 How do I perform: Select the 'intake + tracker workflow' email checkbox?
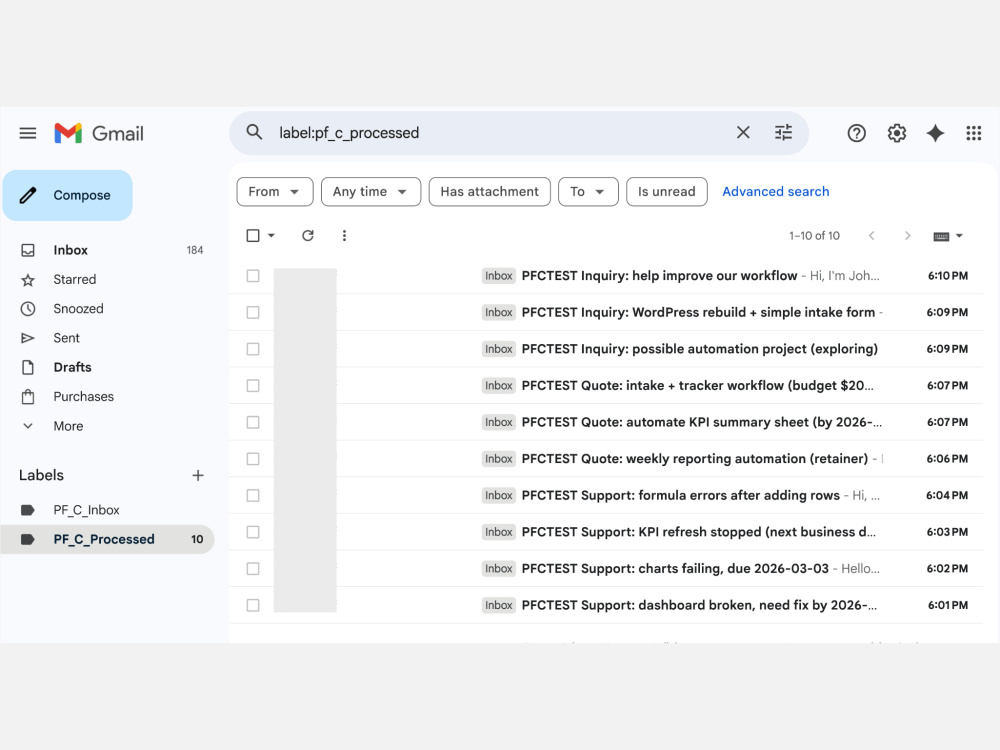point(253,386)
